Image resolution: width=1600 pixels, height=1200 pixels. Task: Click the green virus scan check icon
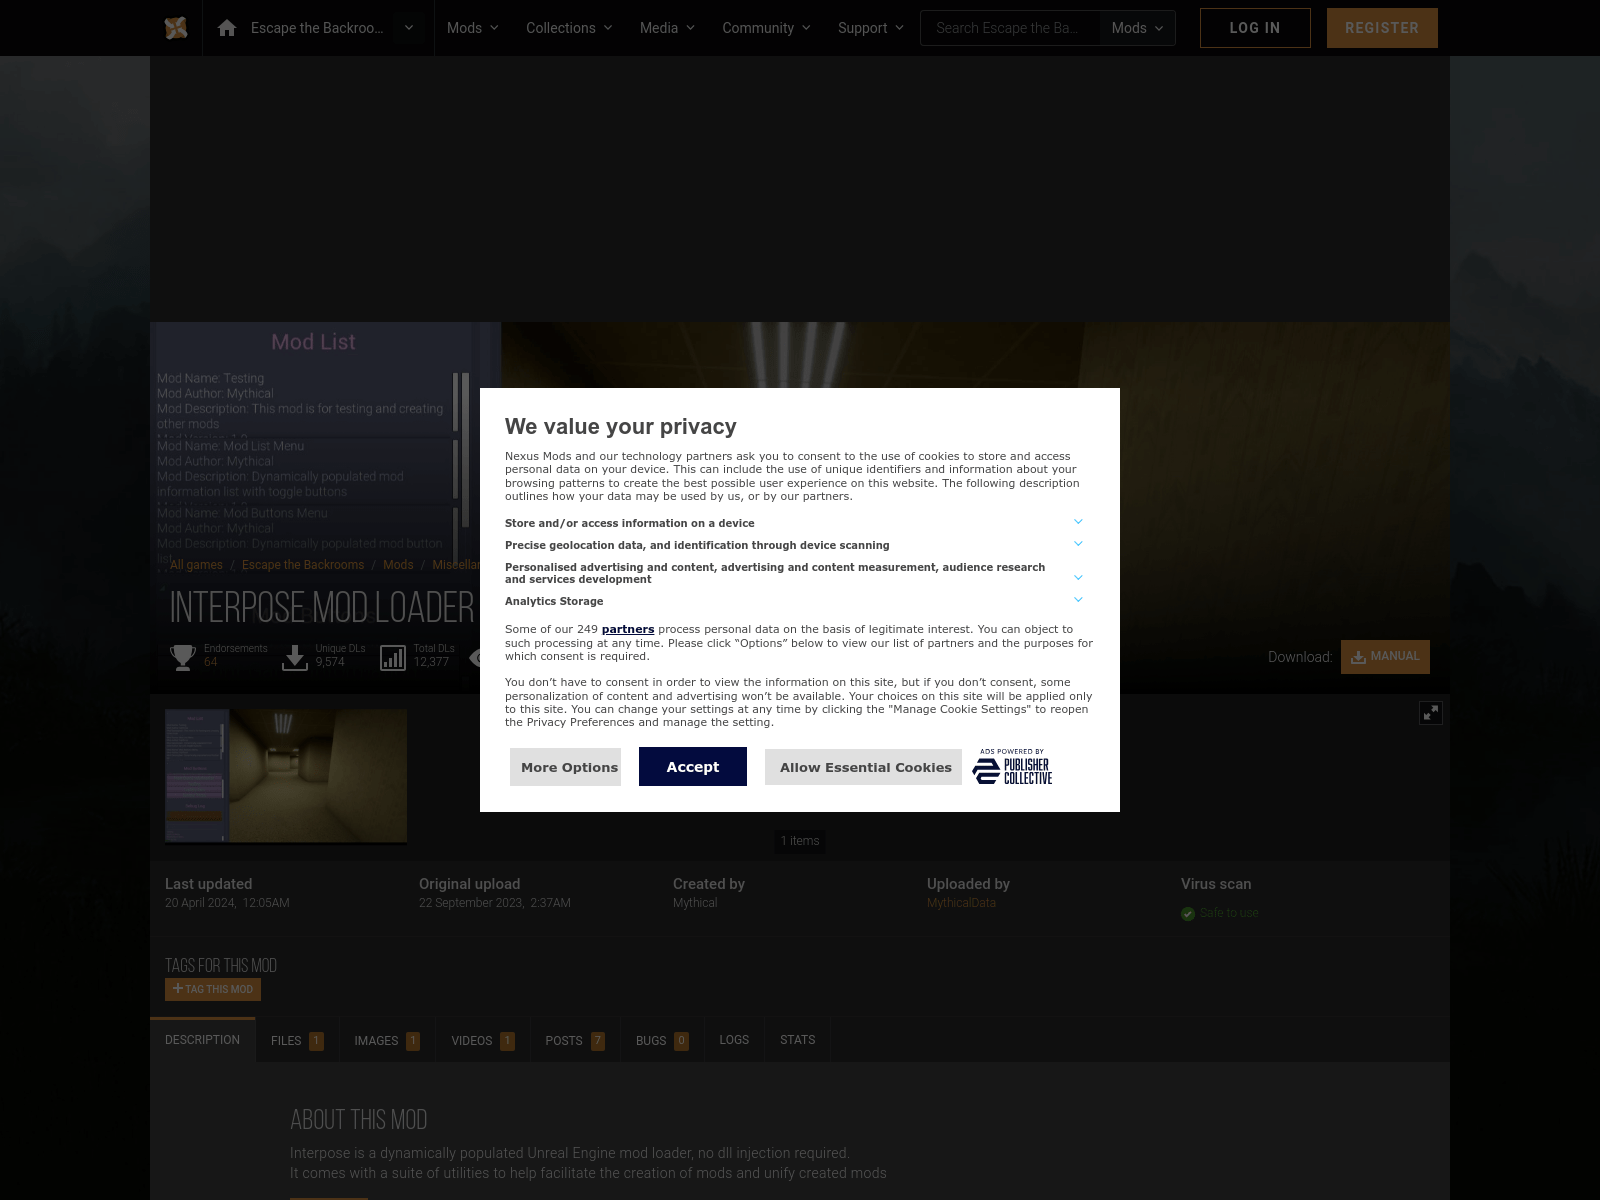coord(1188,914)
